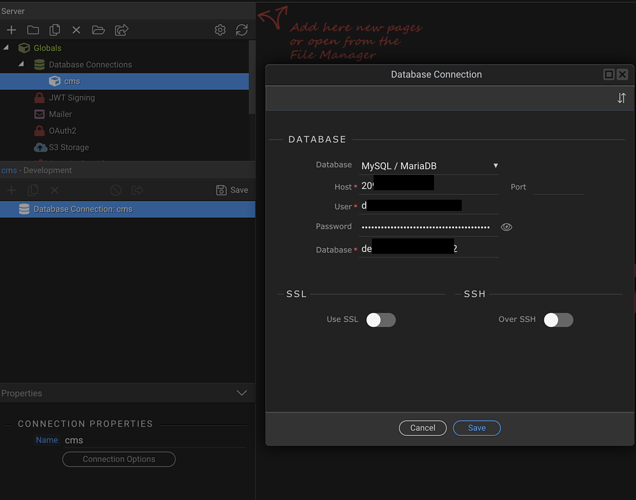Click the output arrow icon in cms toolbar
636x500 pixels.
click(138, 190)
